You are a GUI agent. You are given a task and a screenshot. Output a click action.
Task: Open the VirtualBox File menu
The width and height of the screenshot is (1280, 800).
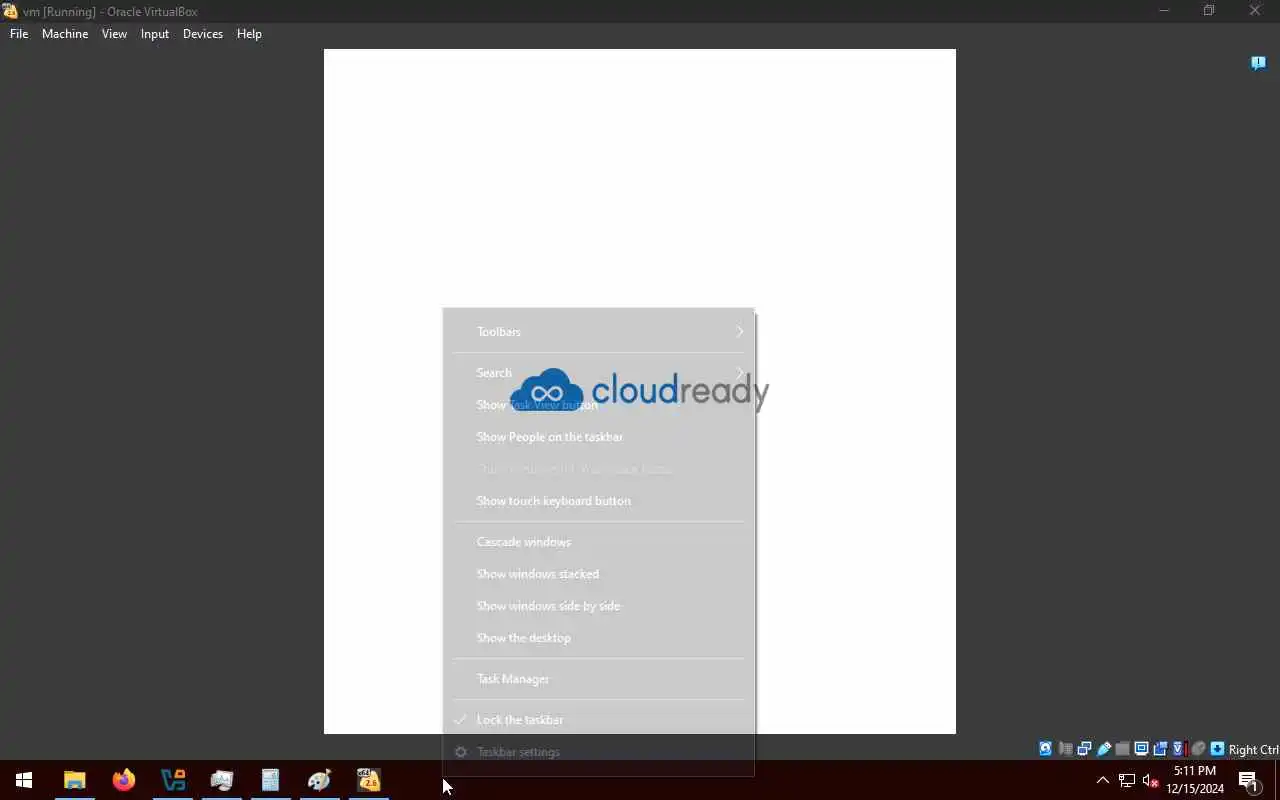(x=19, y=33)
